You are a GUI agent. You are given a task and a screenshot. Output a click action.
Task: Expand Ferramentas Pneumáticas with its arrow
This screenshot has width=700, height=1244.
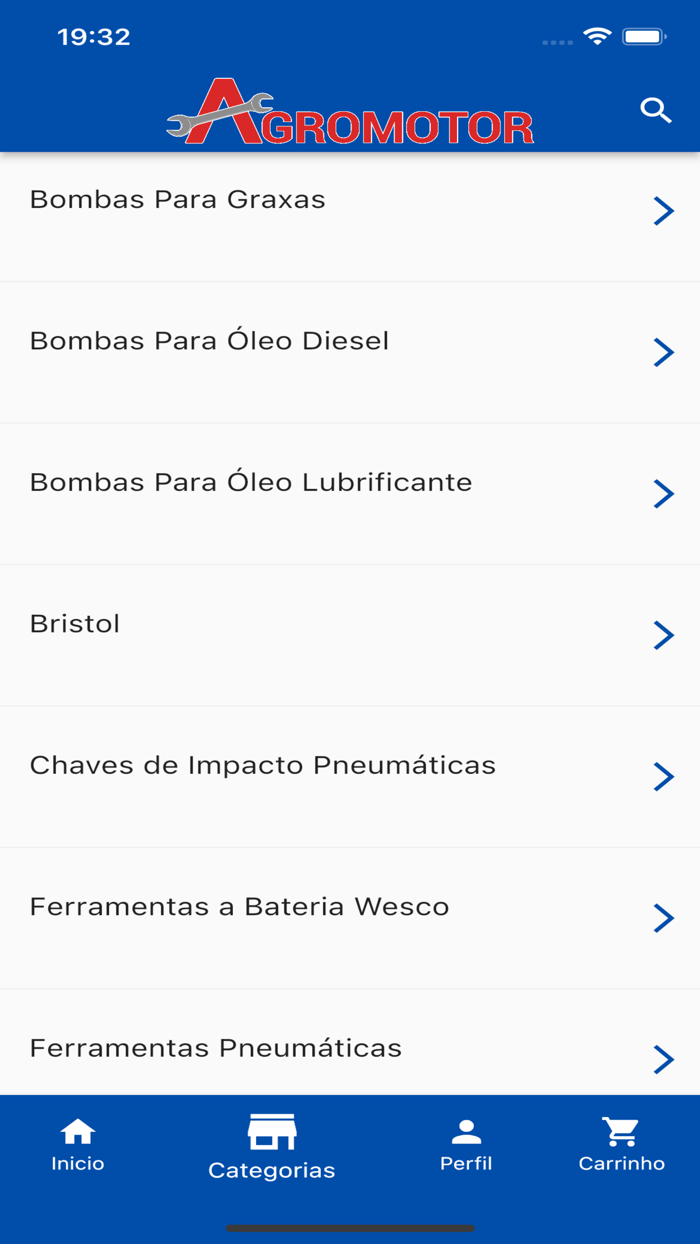(x=664, y=1059)
